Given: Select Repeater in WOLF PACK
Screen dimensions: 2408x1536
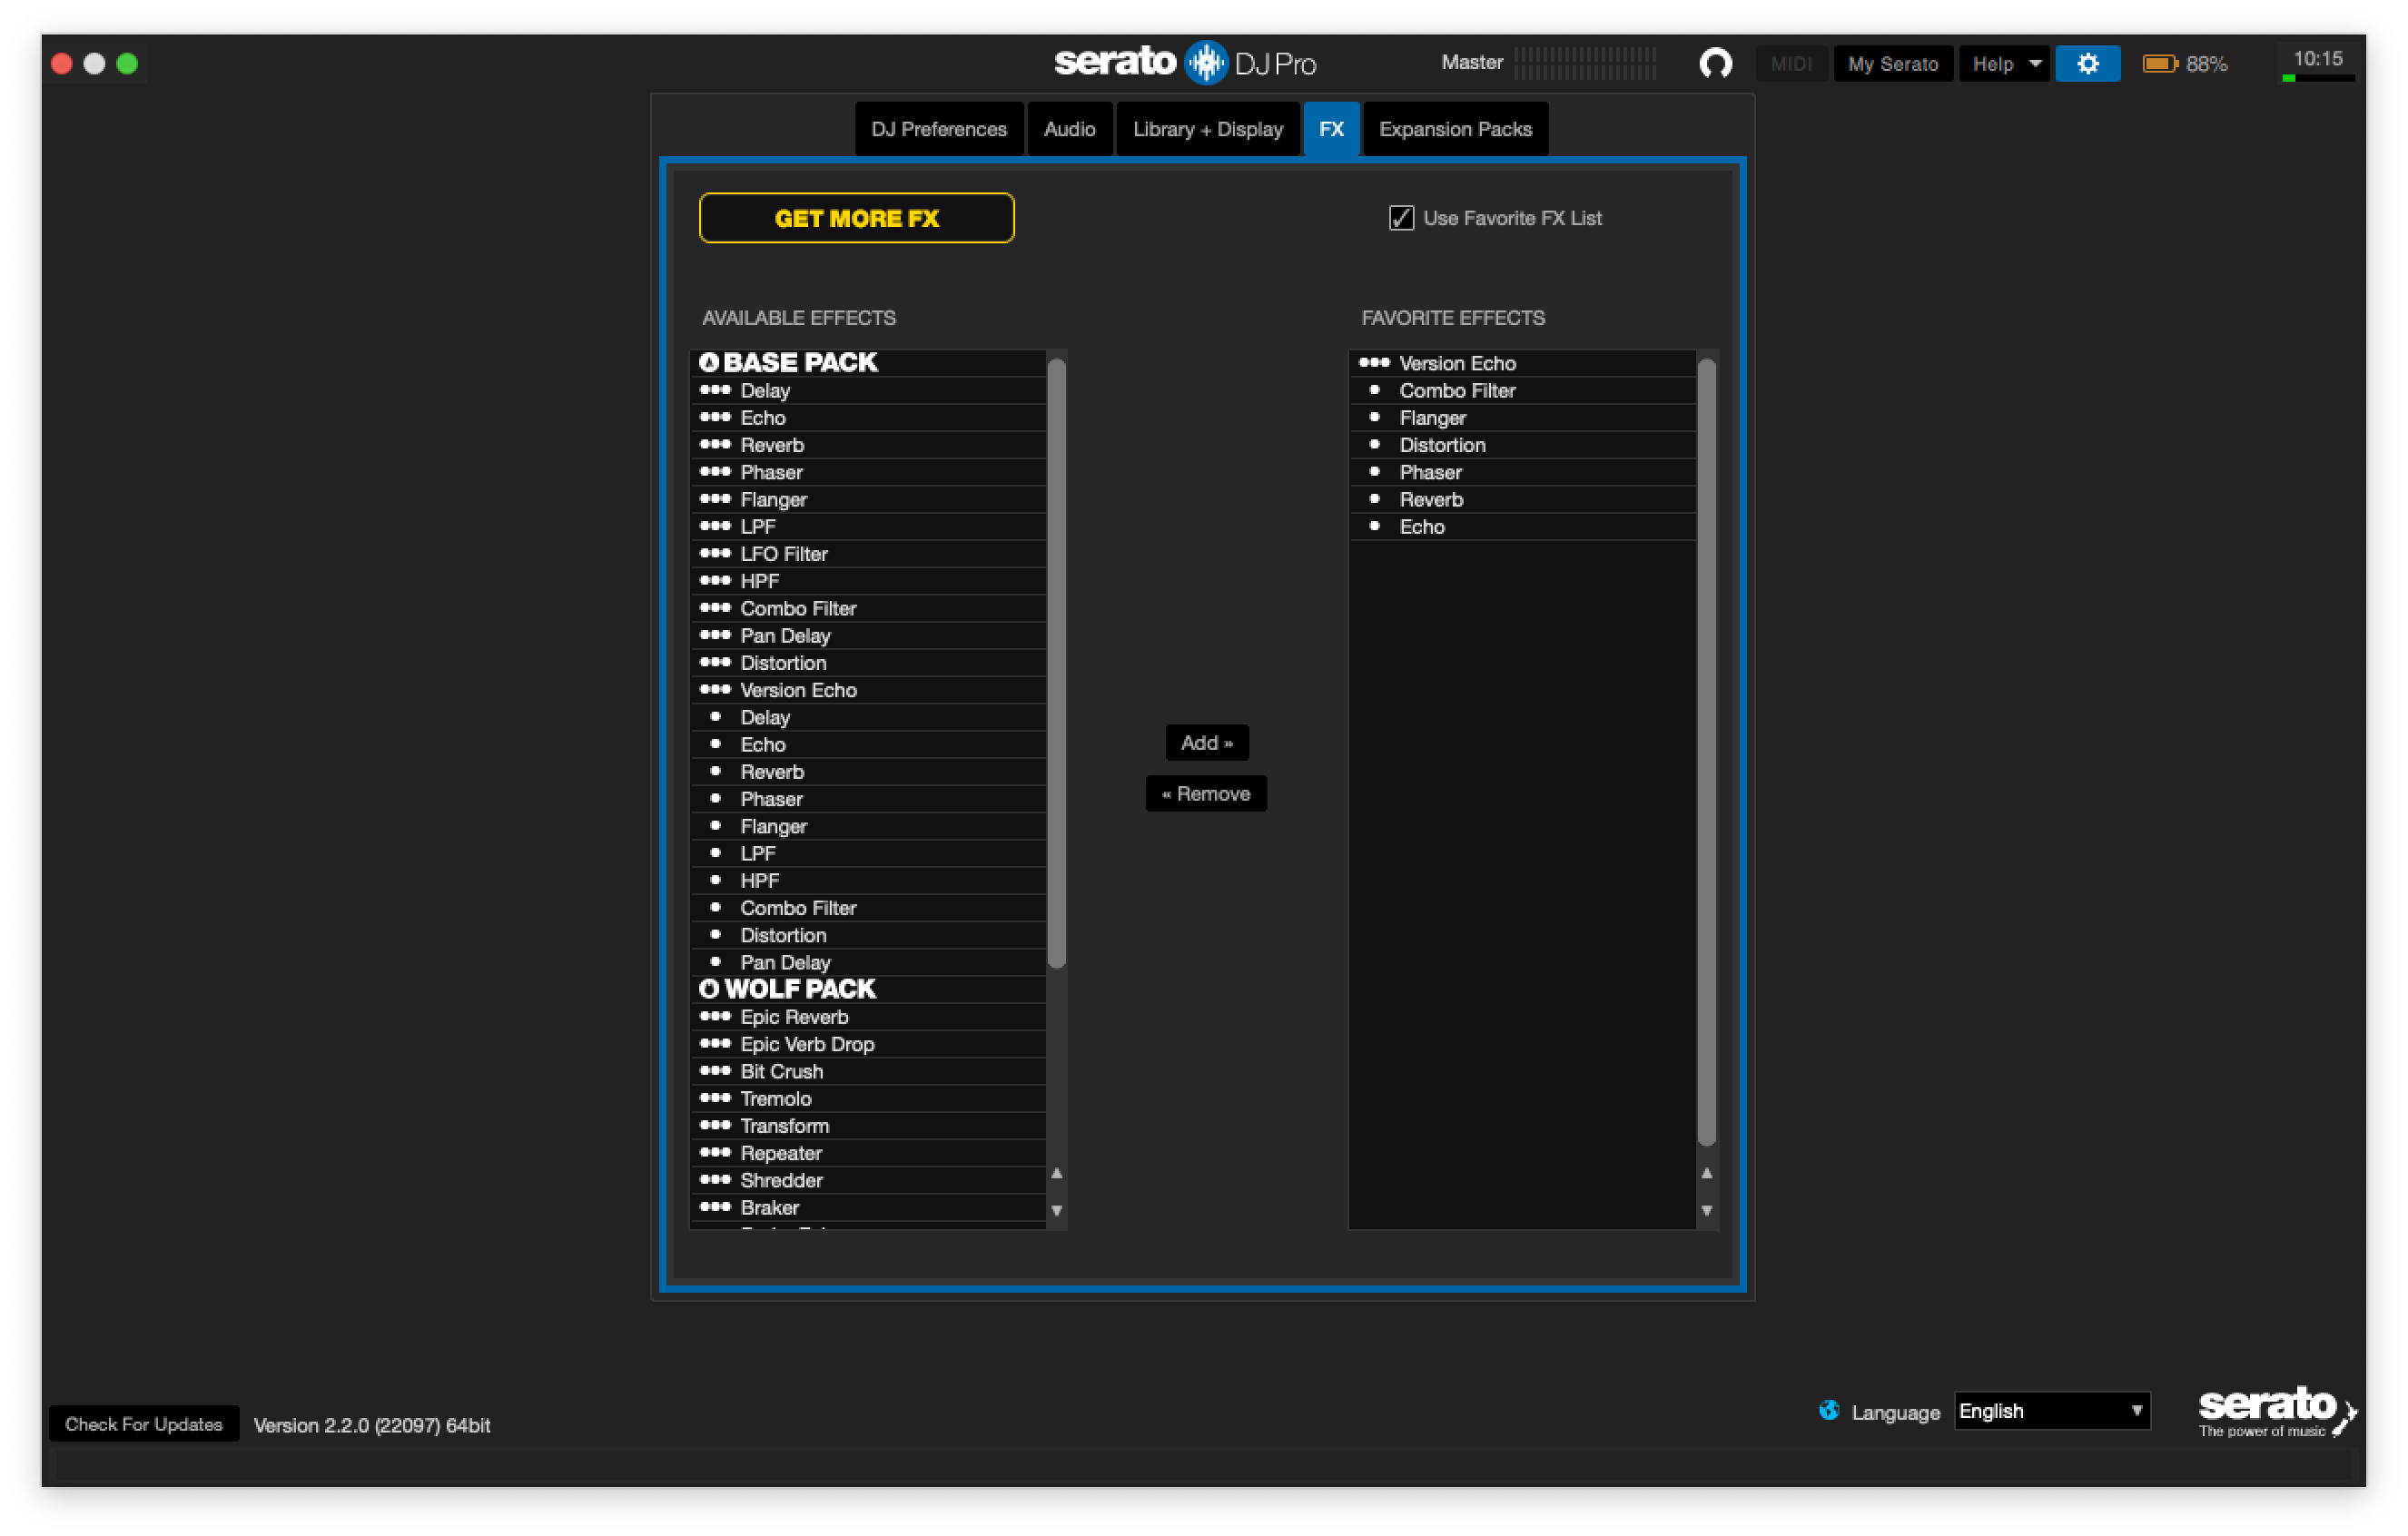Looking at the screenshot, I should click(x=868, y=1153).
